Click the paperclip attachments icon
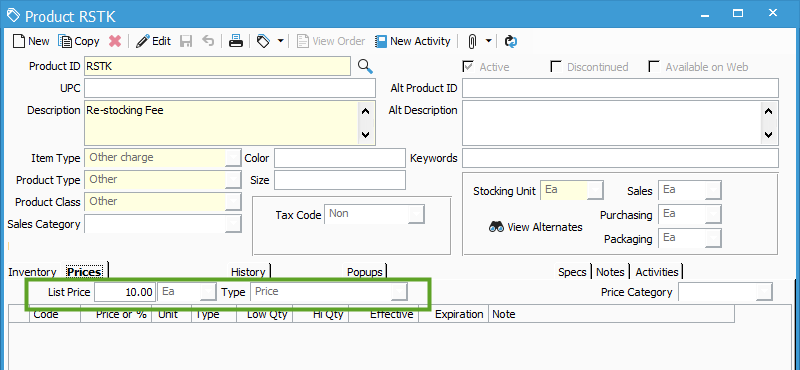 [472, 41]
